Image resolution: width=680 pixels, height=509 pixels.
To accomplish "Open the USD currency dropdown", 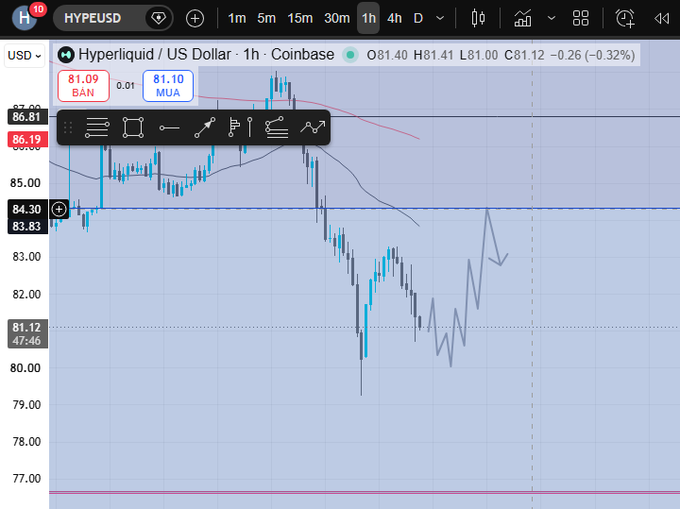I will tap(24, 55).
